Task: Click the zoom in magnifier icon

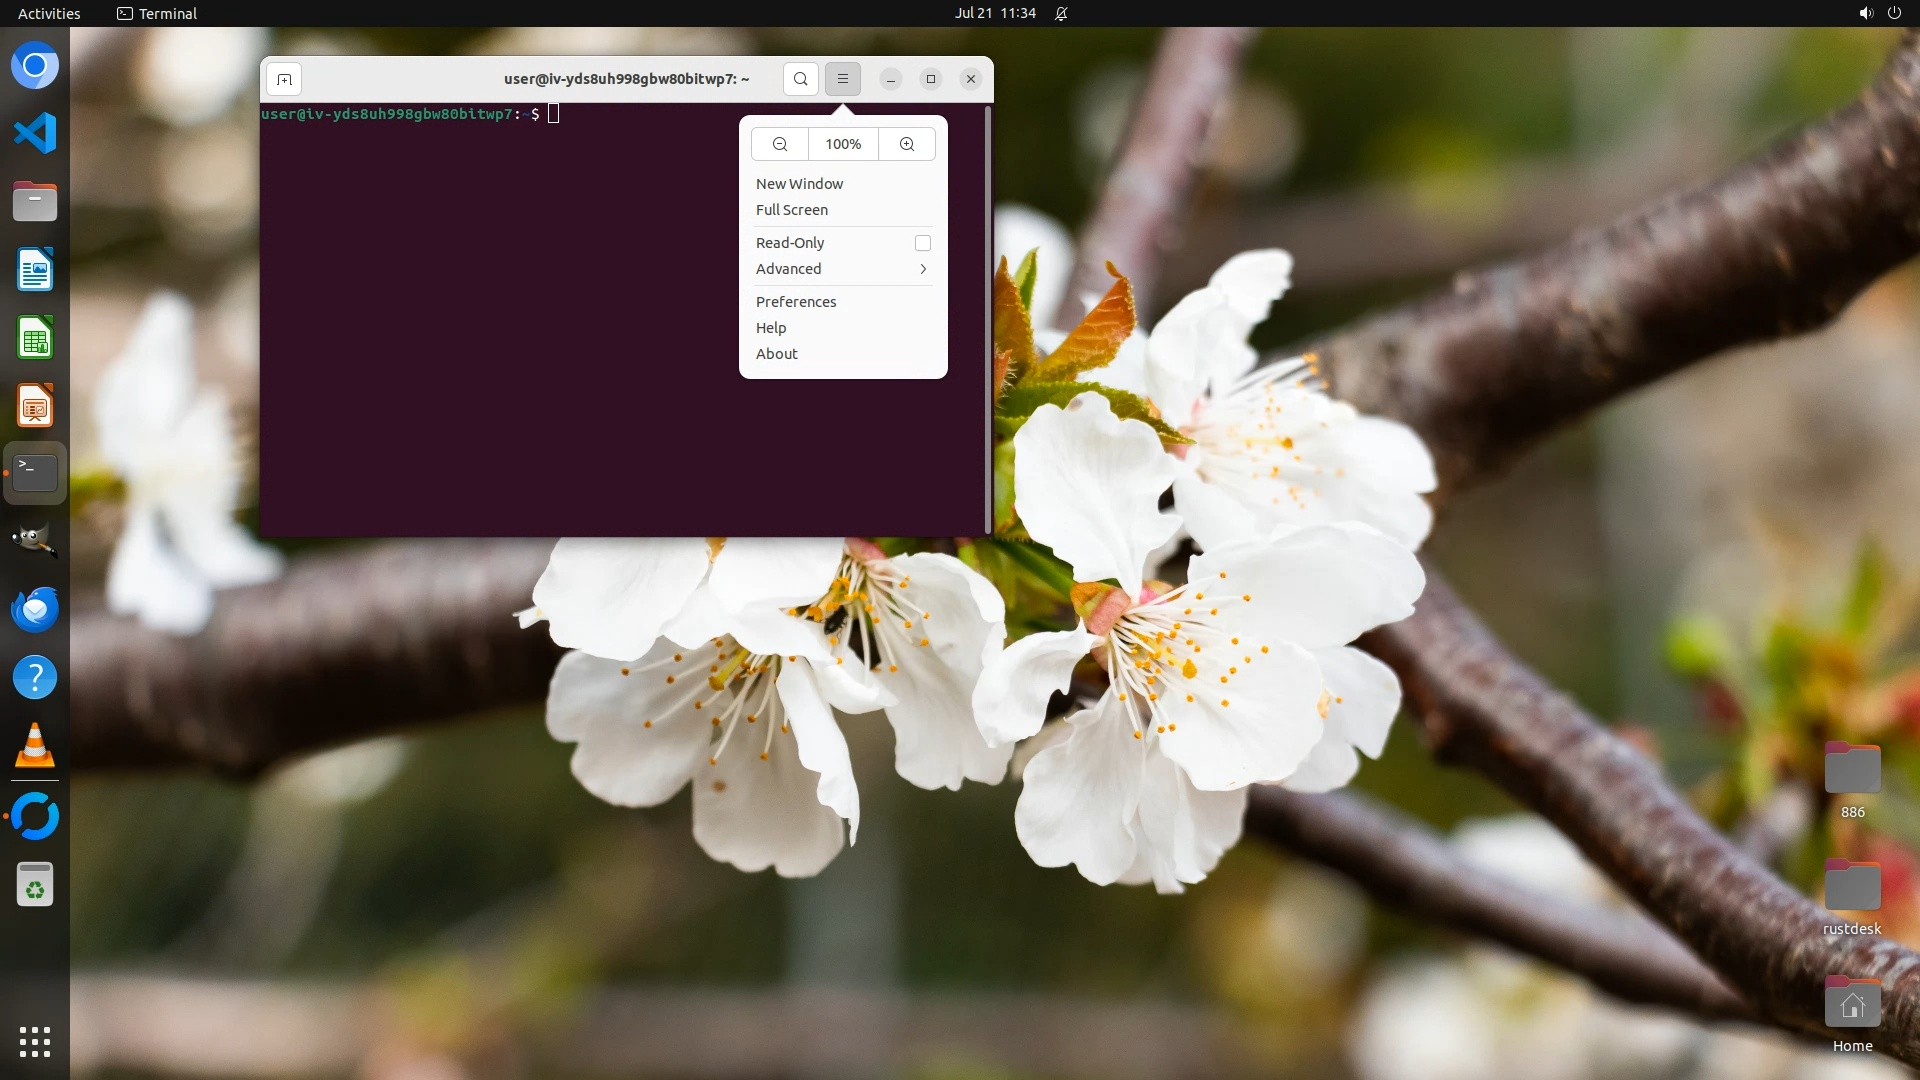Action: [906, 144]
